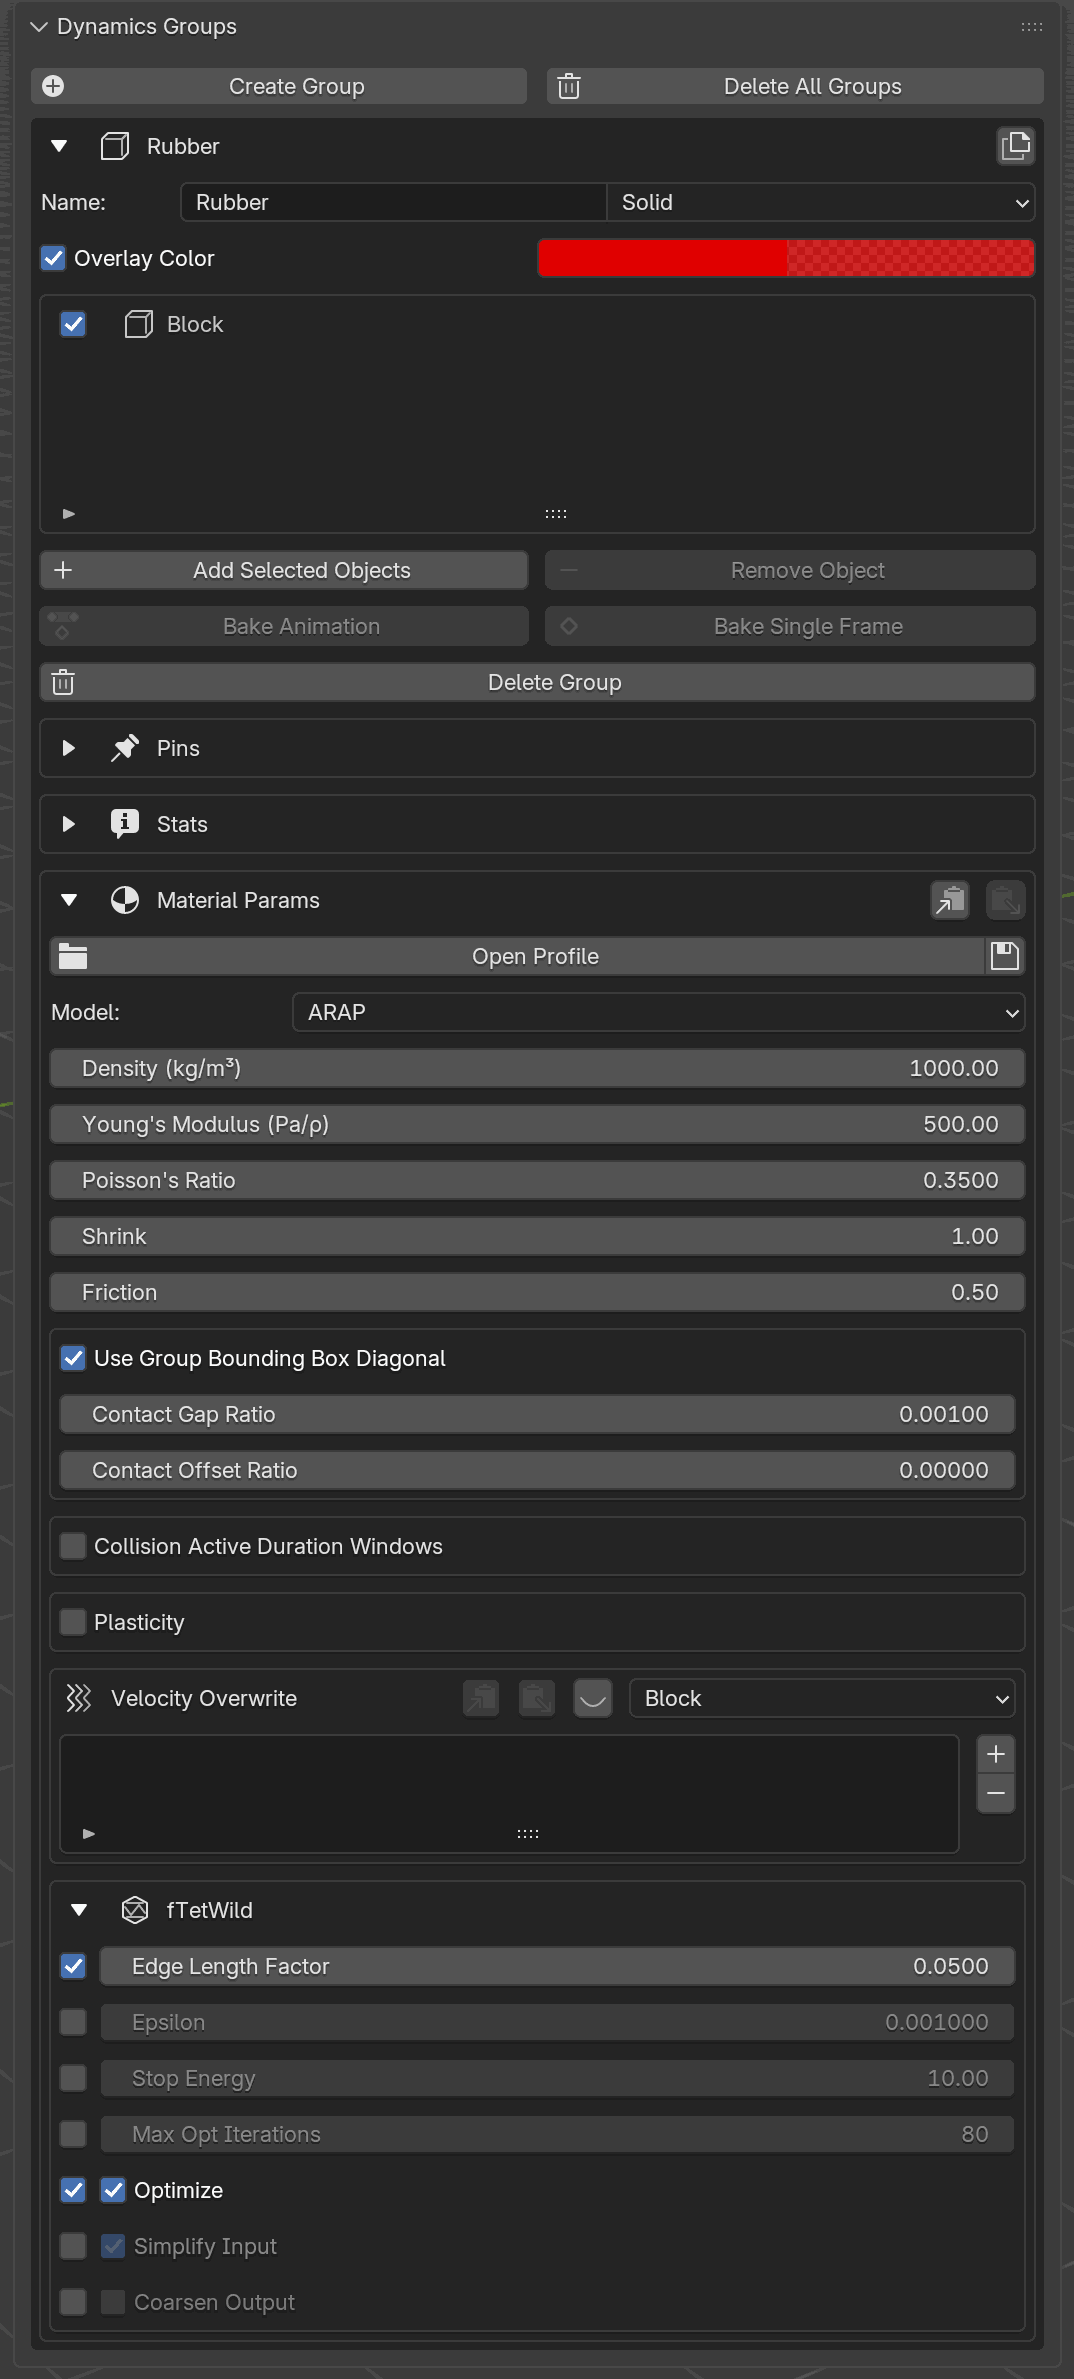Toggle the Overlay Color checkbox

tap(53, 258)
